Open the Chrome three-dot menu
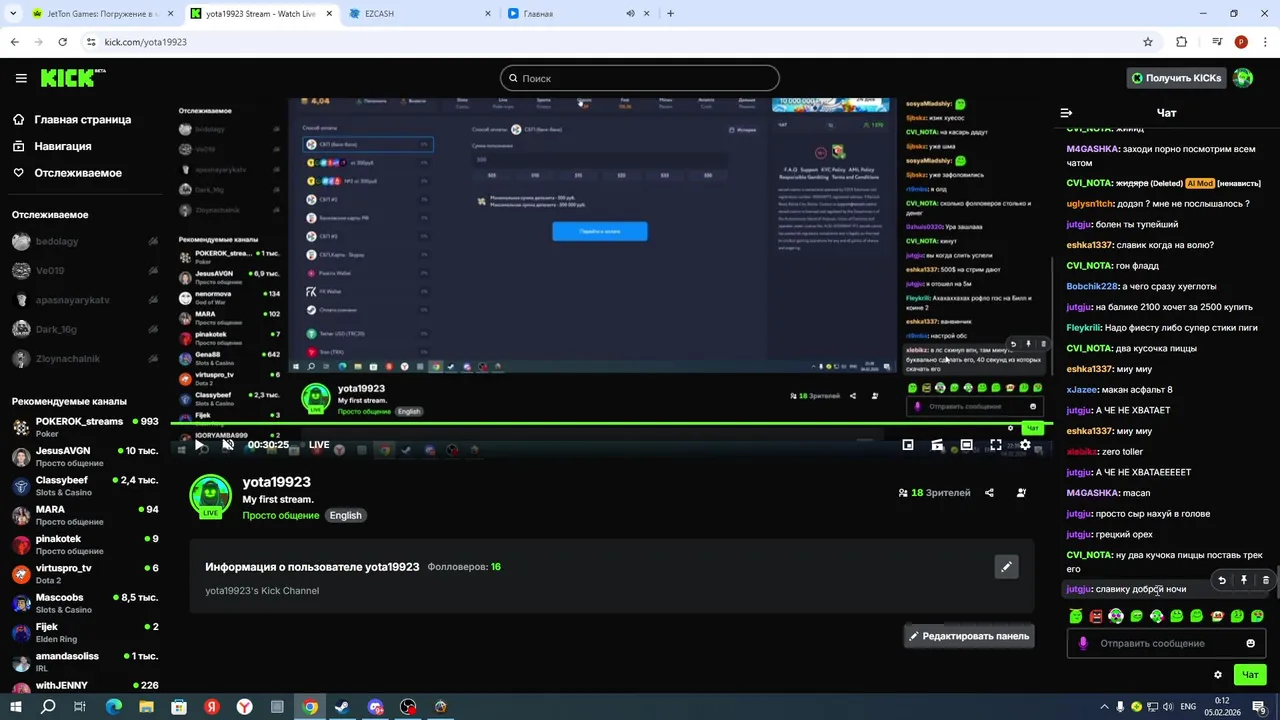This screenshot has width=1280, height=720. [x=1264, y=42]
